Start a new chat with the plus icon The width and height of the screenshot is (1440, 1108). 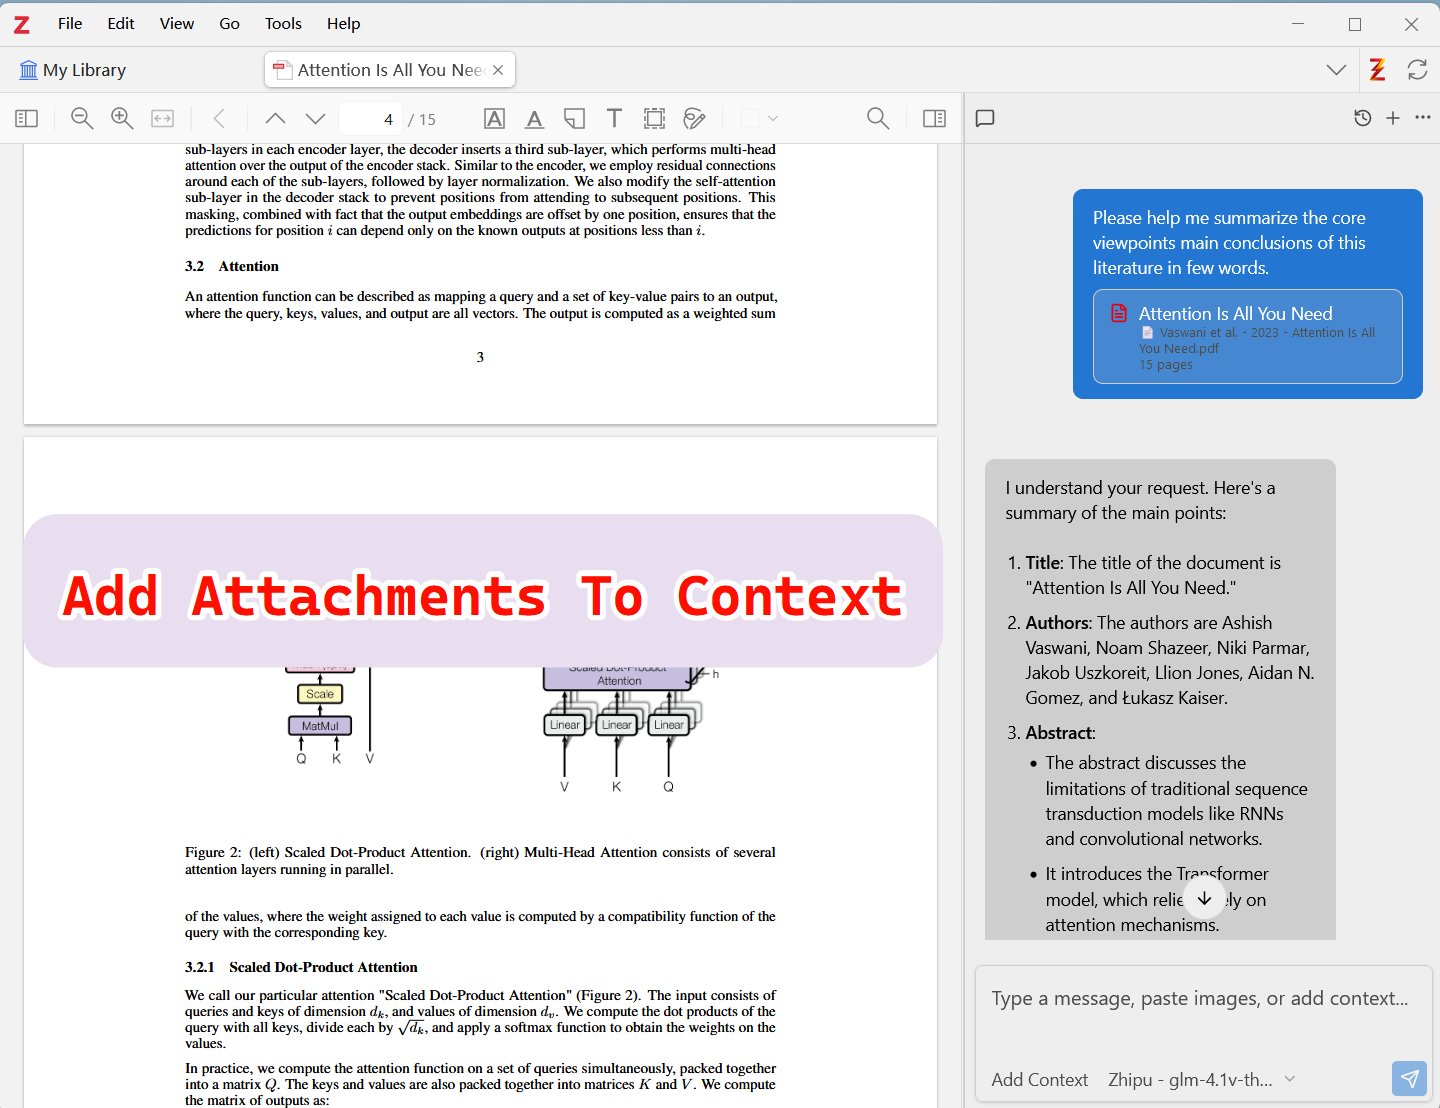click(x=1392, y=118)
